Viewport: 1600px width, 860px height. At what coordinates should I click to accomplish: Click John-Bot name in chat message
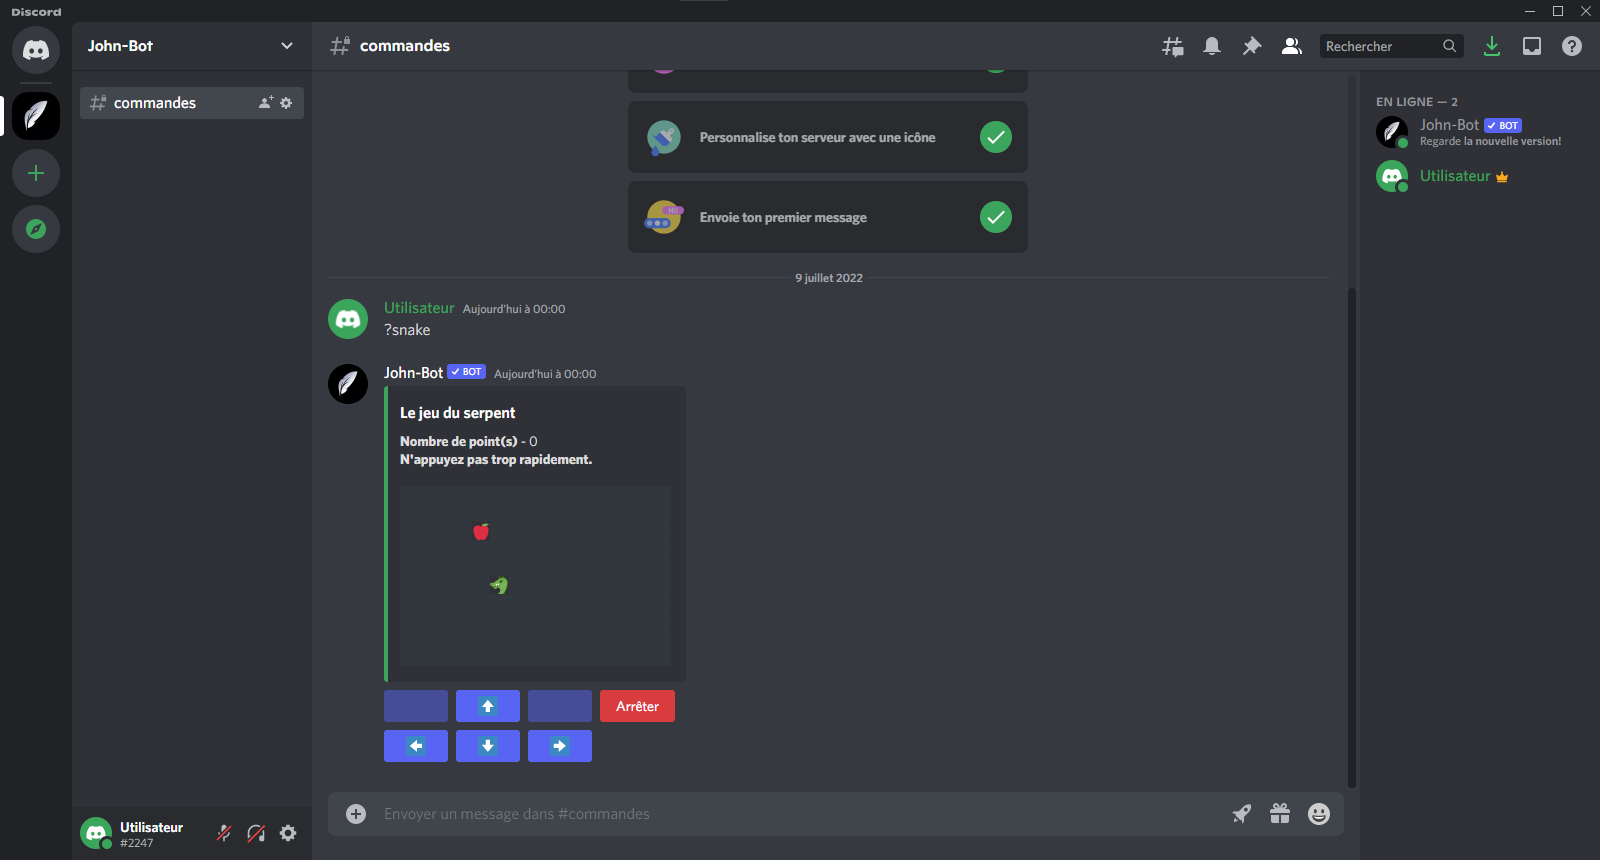click(x=413, y=373)
